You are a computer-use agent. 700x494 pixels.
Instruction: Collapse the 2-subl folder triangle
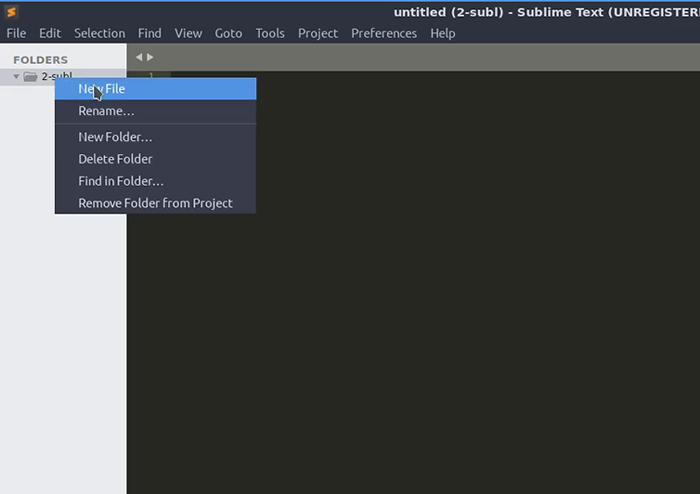point(16,77)
